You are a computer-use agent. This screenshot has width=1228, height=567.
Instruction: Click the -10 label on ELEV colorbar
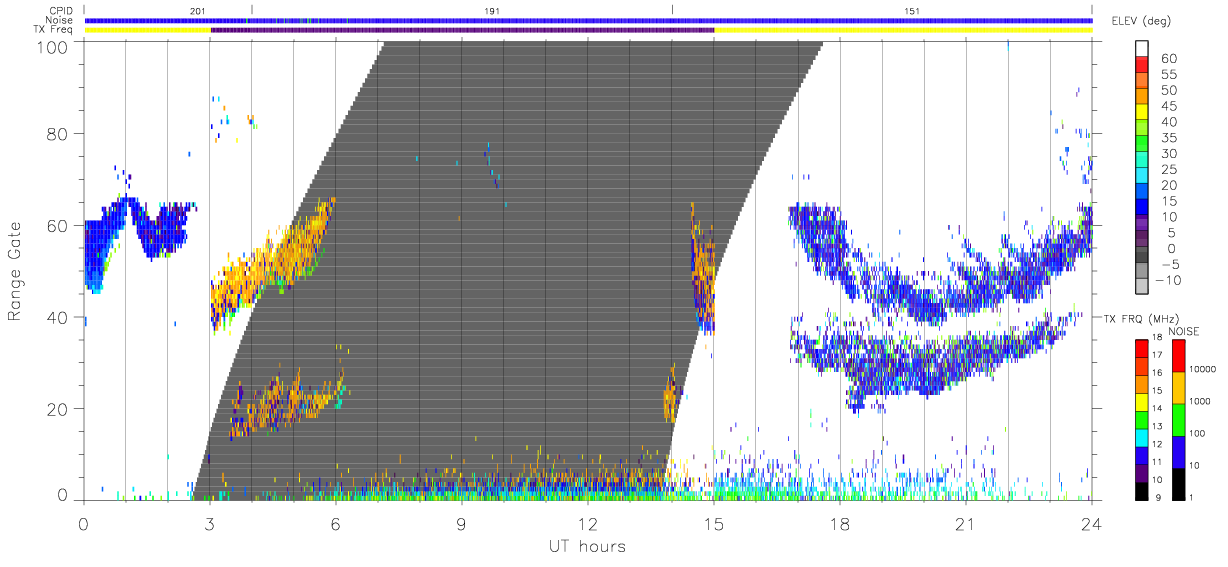point(1167,279)
